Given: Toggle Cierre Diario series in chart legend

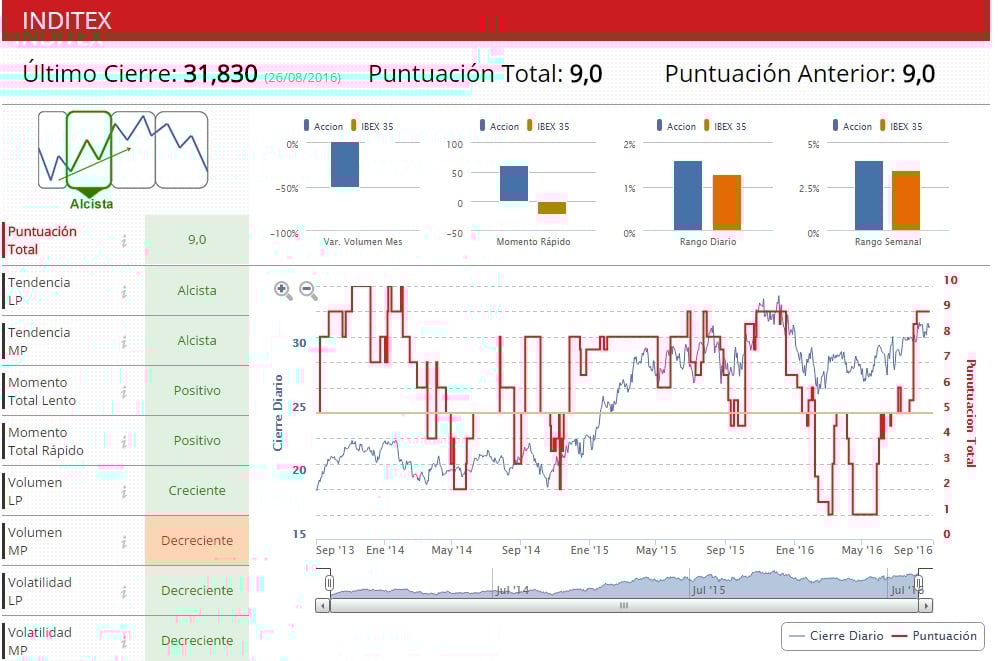Looking at the screenshot, I should [836, 636].
